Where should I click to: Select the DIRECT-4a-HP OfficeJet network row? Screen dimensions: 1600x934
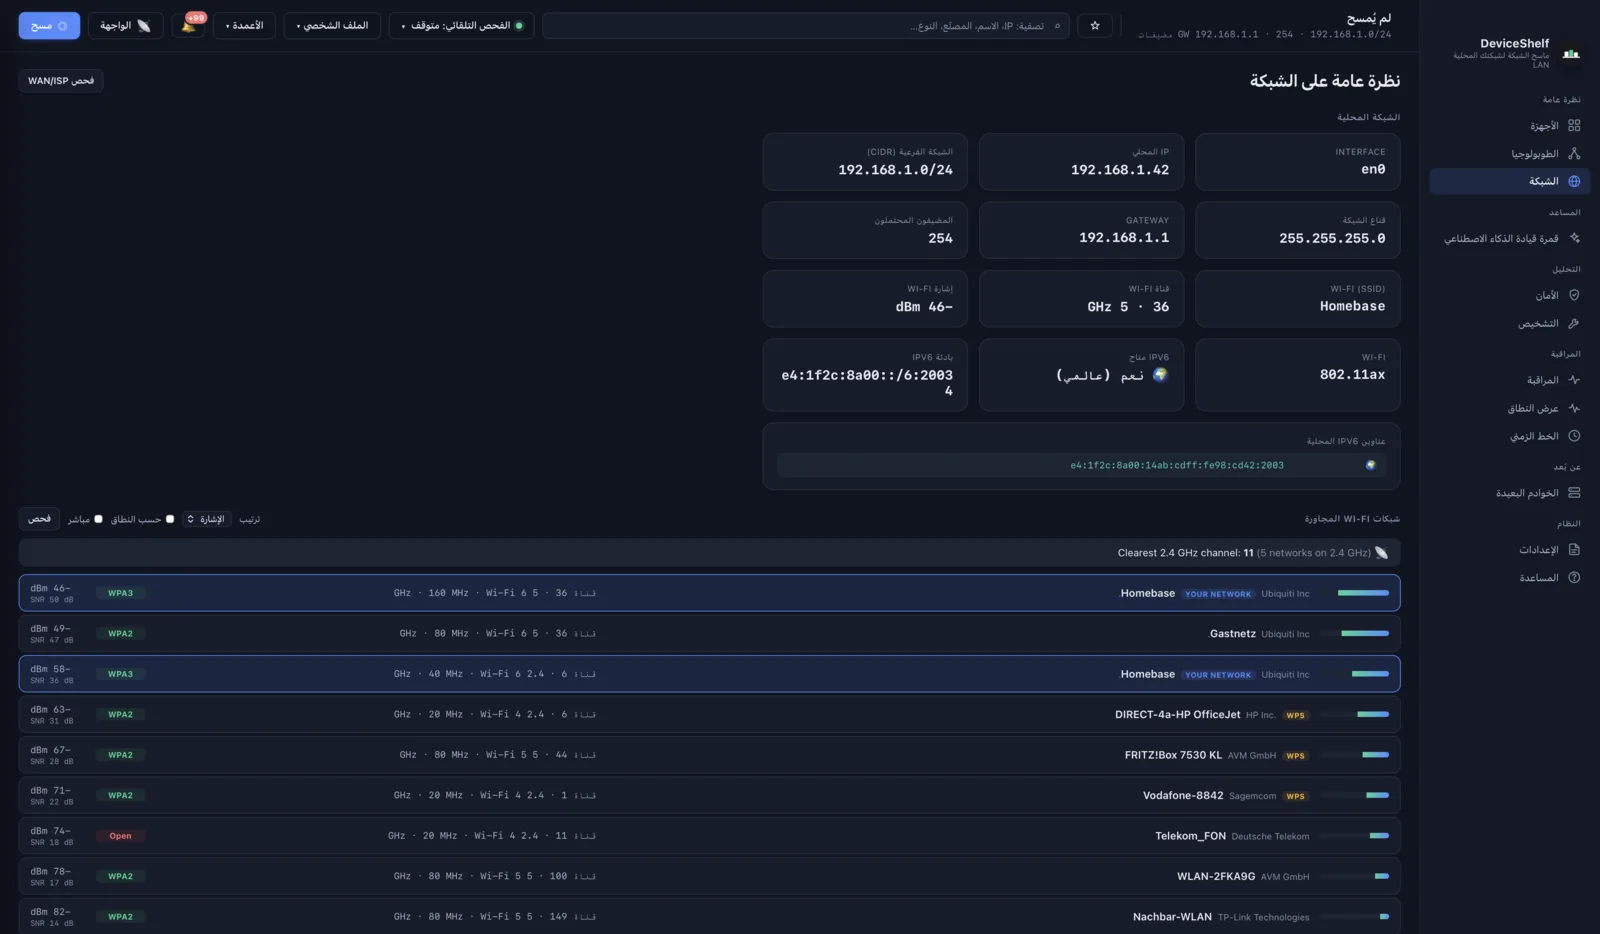[x=709, y=714]
